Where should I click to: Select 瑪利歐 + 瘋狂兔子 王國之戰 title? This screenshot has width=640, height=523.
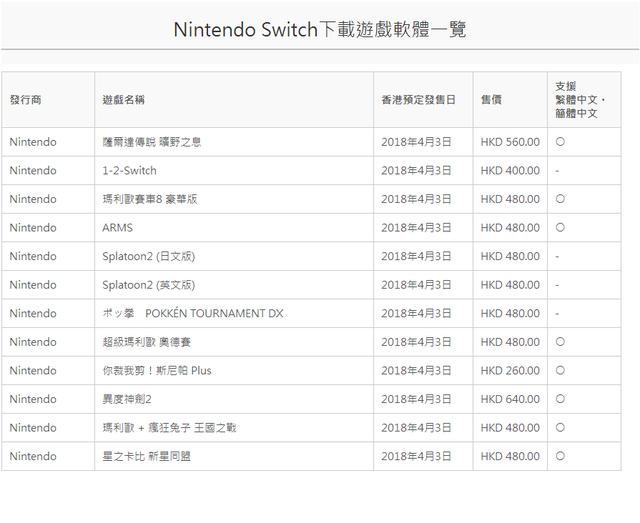click(169, 427)
